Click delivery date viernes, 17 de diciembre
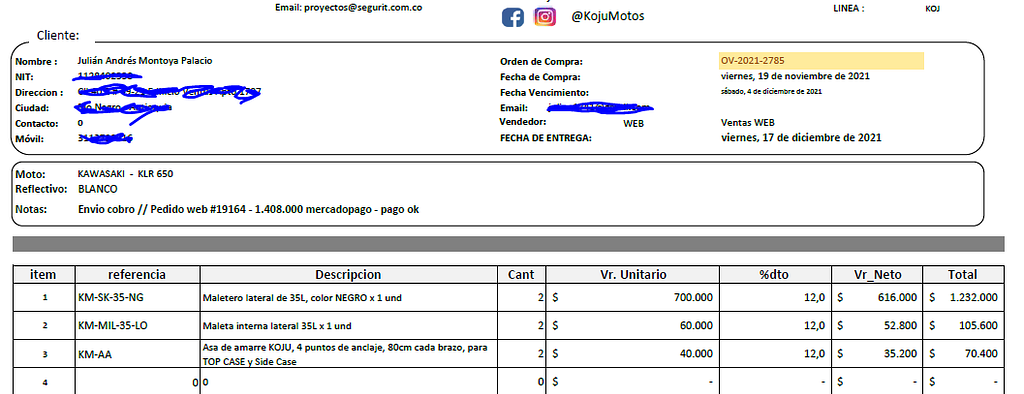Screen dimensions: 1024x394 pos(801,138)
